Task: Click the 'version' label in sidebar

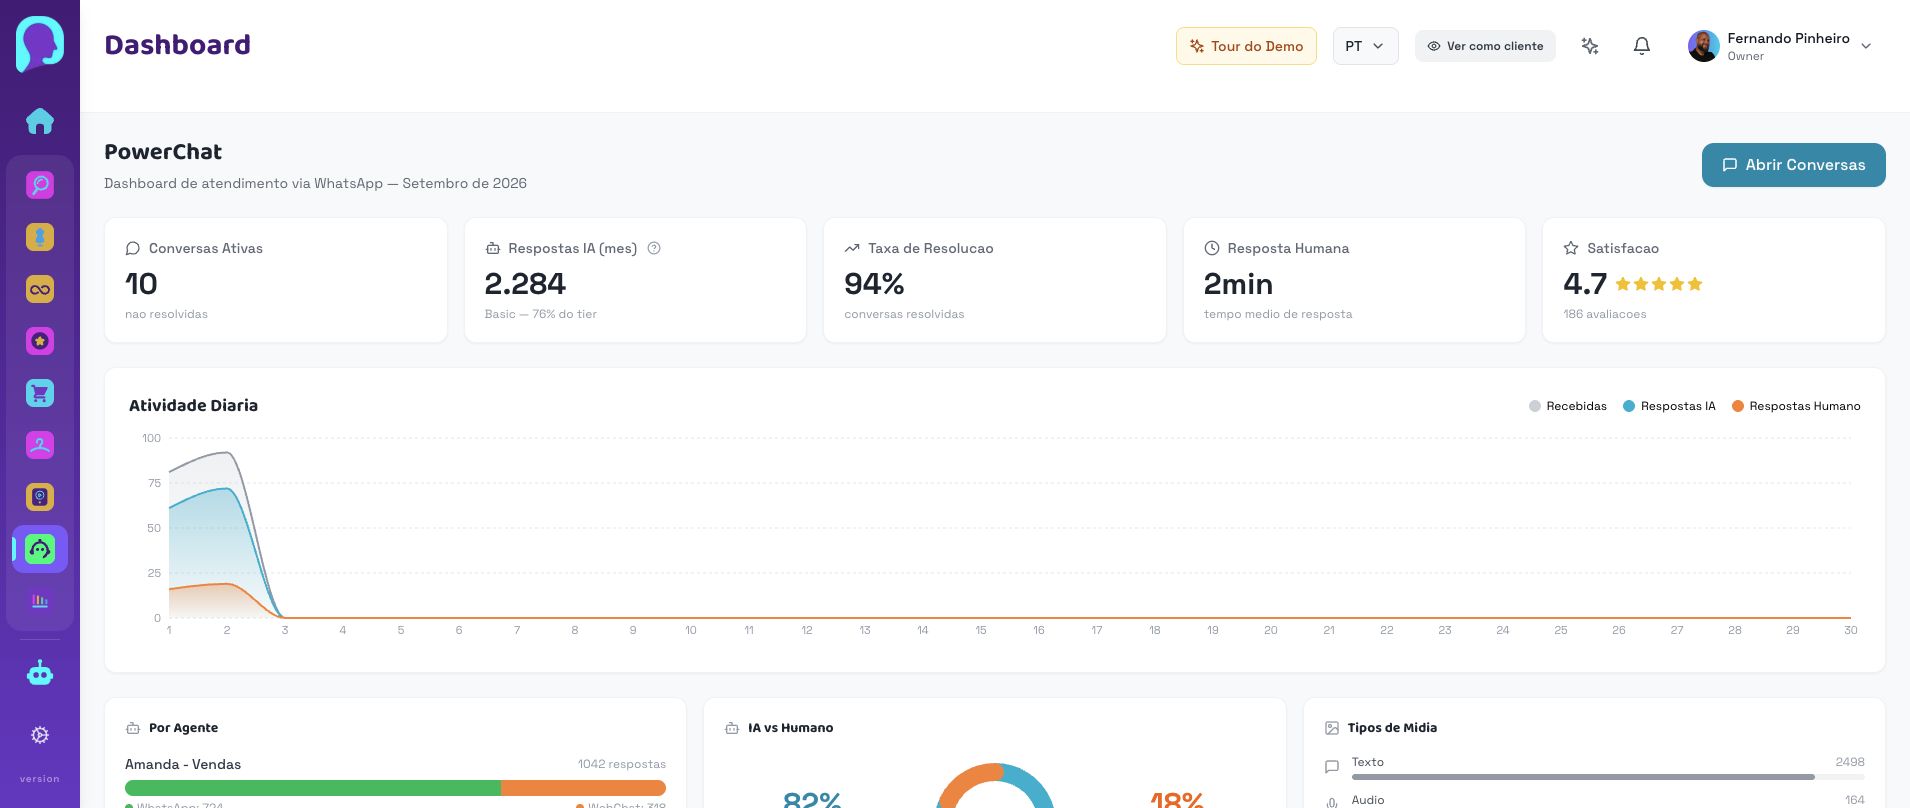Action: (x=40, y=779)
